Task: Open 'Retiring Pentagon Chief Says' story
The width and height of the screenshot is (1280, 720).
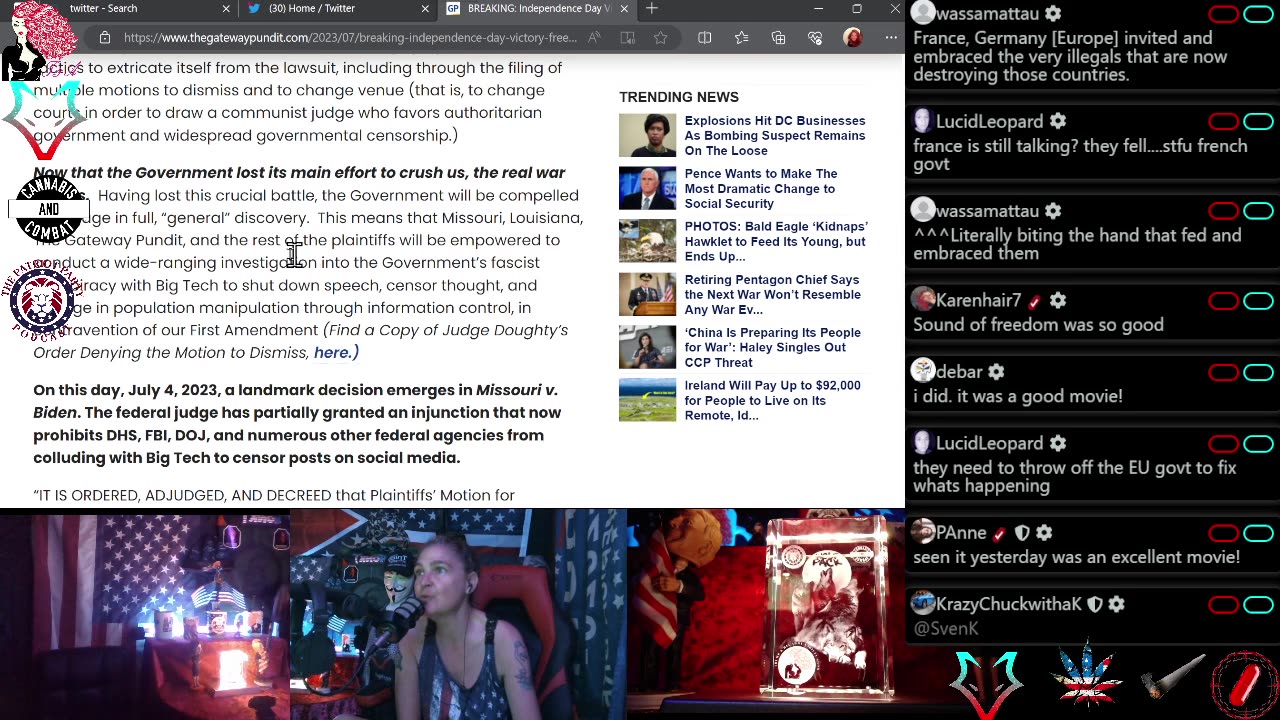Action: (x=772, y=295)
